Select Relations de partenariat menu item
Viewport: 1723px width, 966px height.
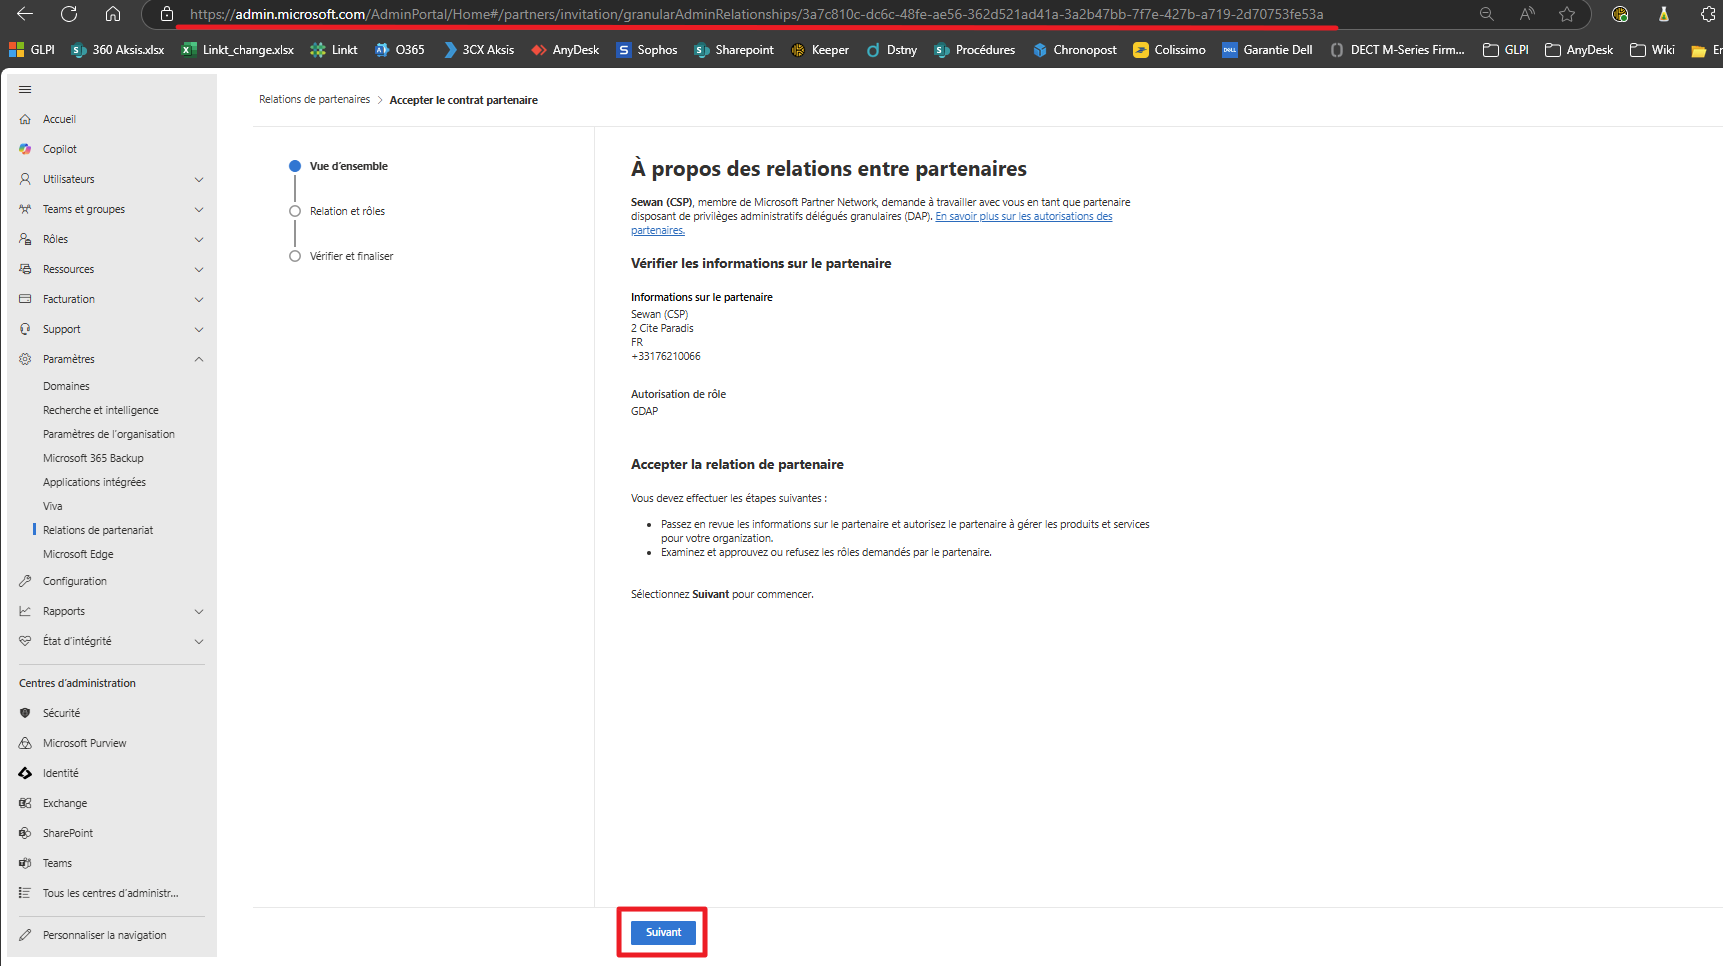(x=98, y=530)
